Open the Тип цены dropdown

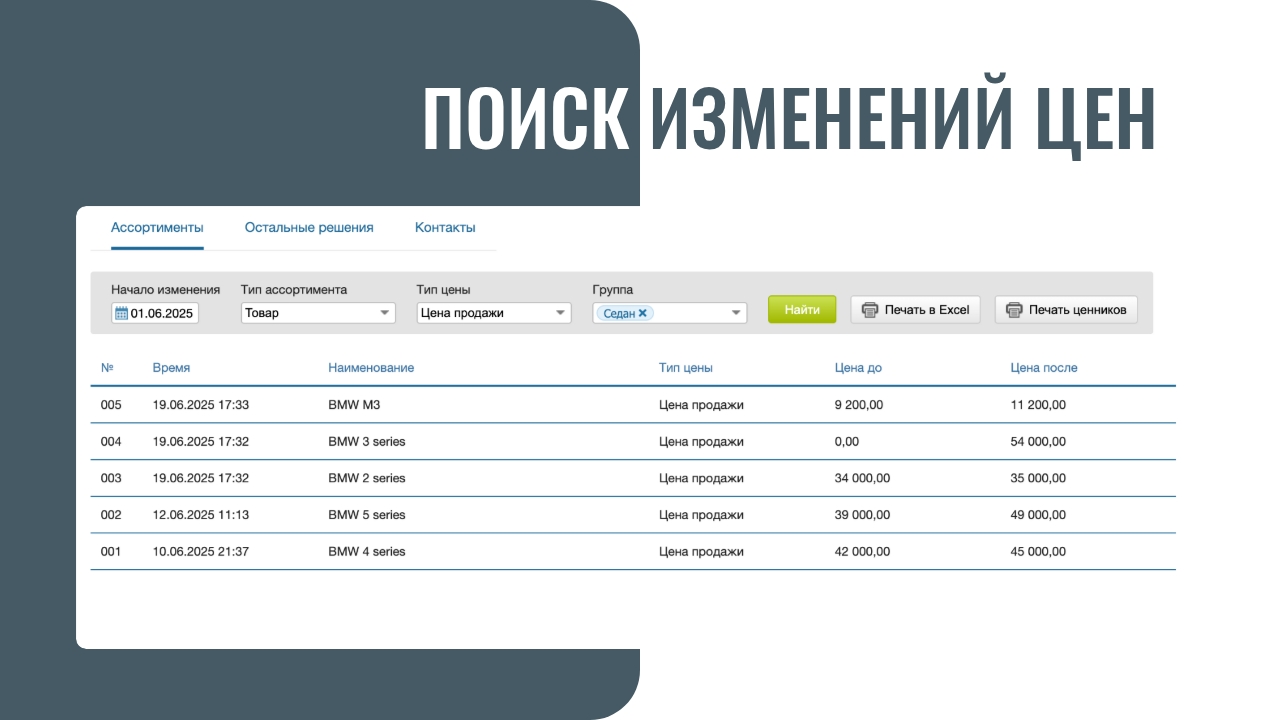tap(560, 313)
